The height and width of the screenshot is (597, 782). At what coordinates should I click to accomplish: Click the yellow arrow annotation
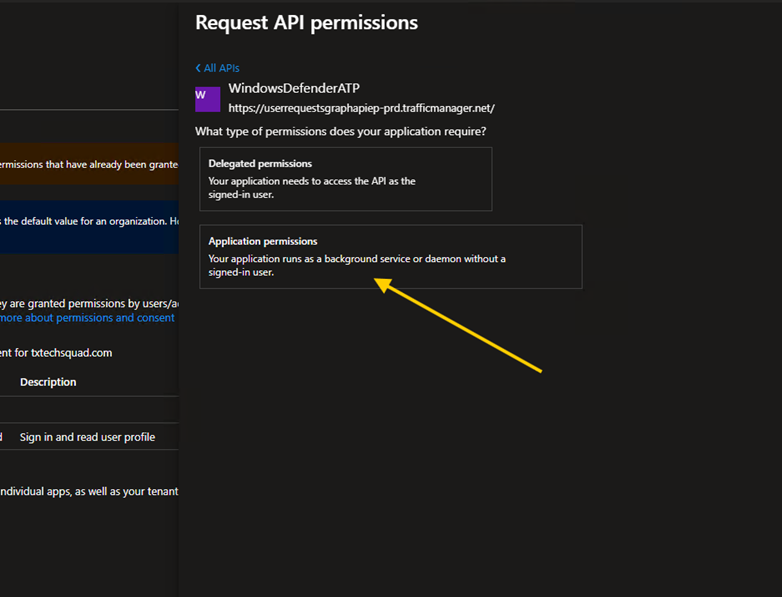458,328
